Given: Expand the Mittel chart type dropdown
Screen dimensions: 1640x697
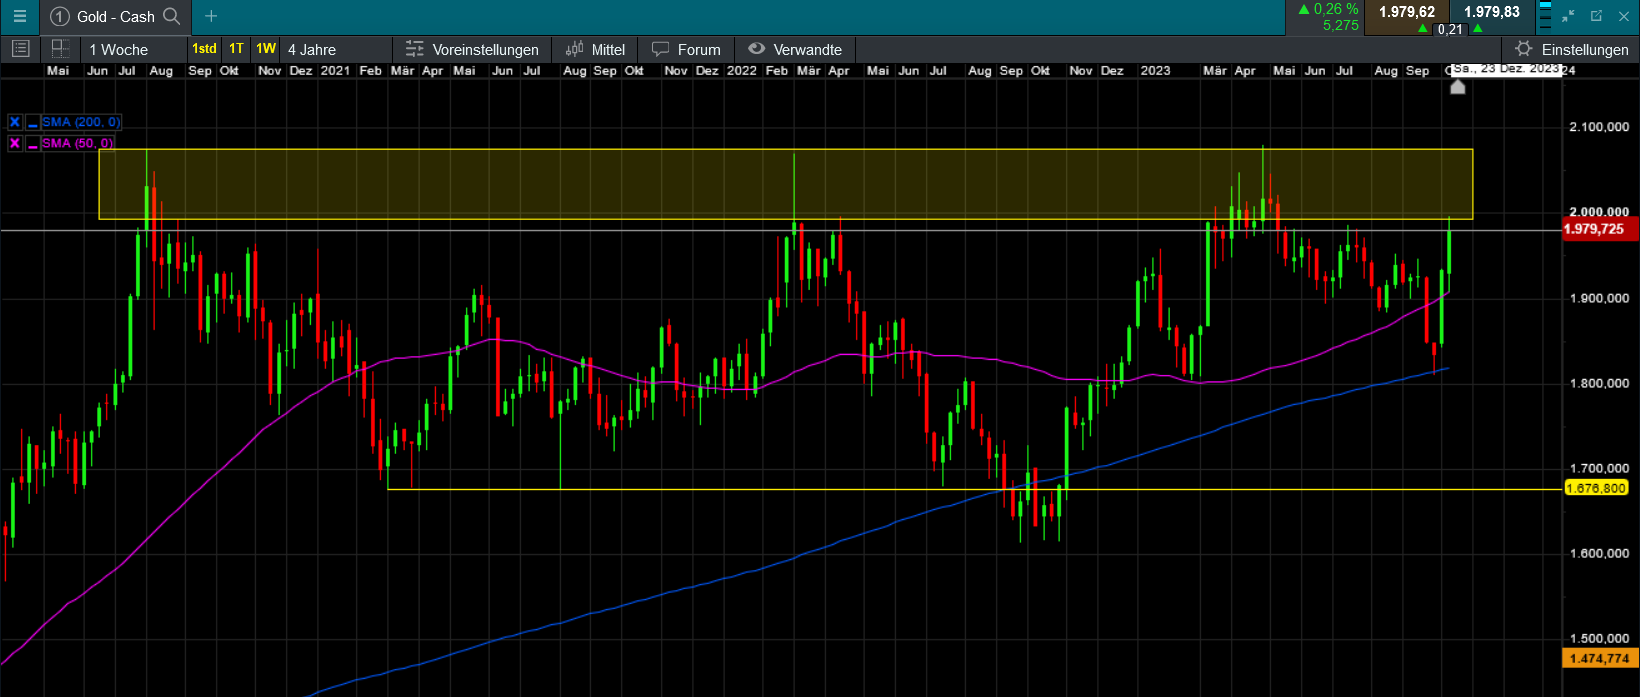Looking at the screenshot, I should pos(595,50).
